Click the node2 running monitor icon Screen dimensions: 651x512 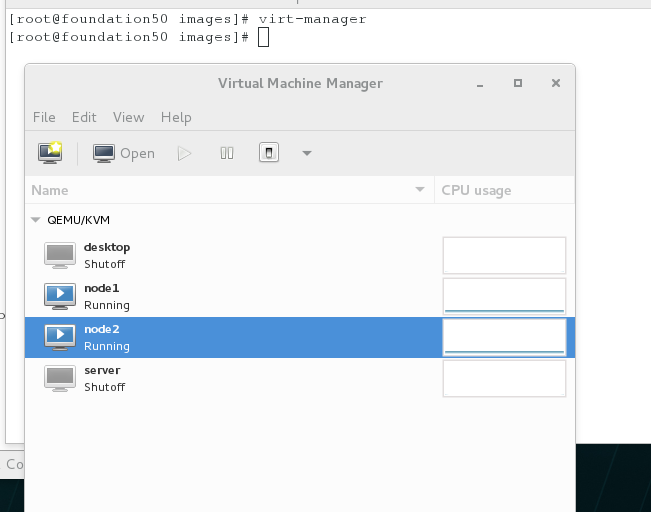pos(60,338)
